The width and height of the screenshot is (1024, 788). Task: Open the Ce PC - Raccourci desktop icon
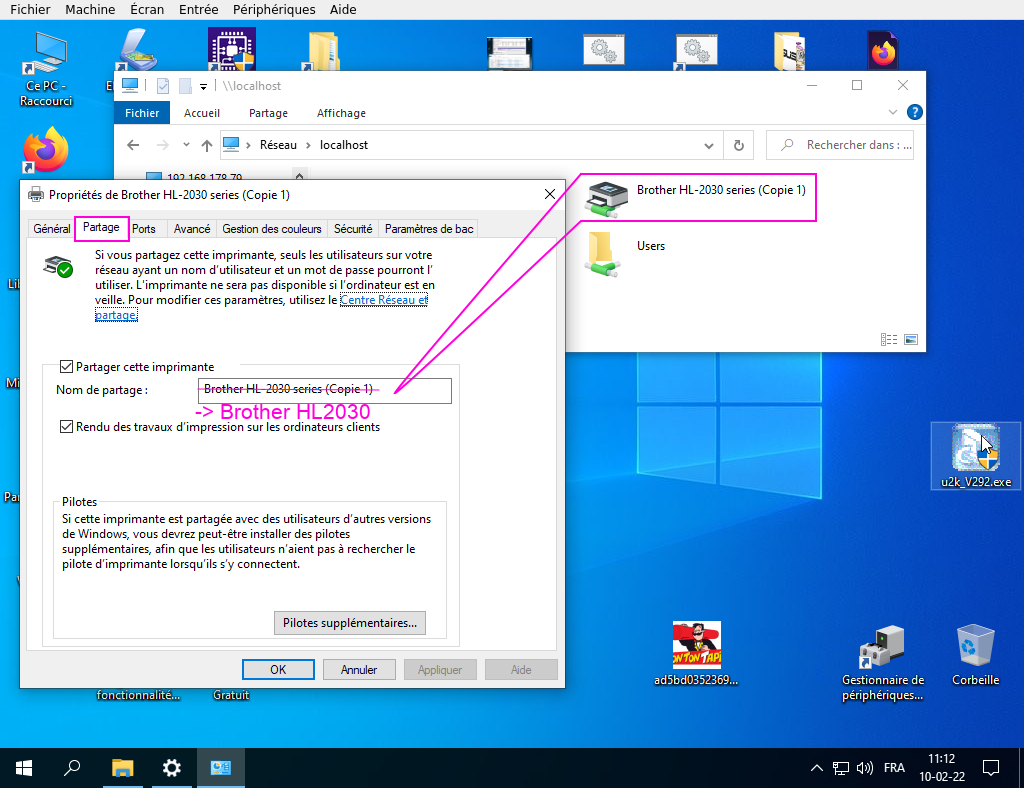tap(46, 69)
